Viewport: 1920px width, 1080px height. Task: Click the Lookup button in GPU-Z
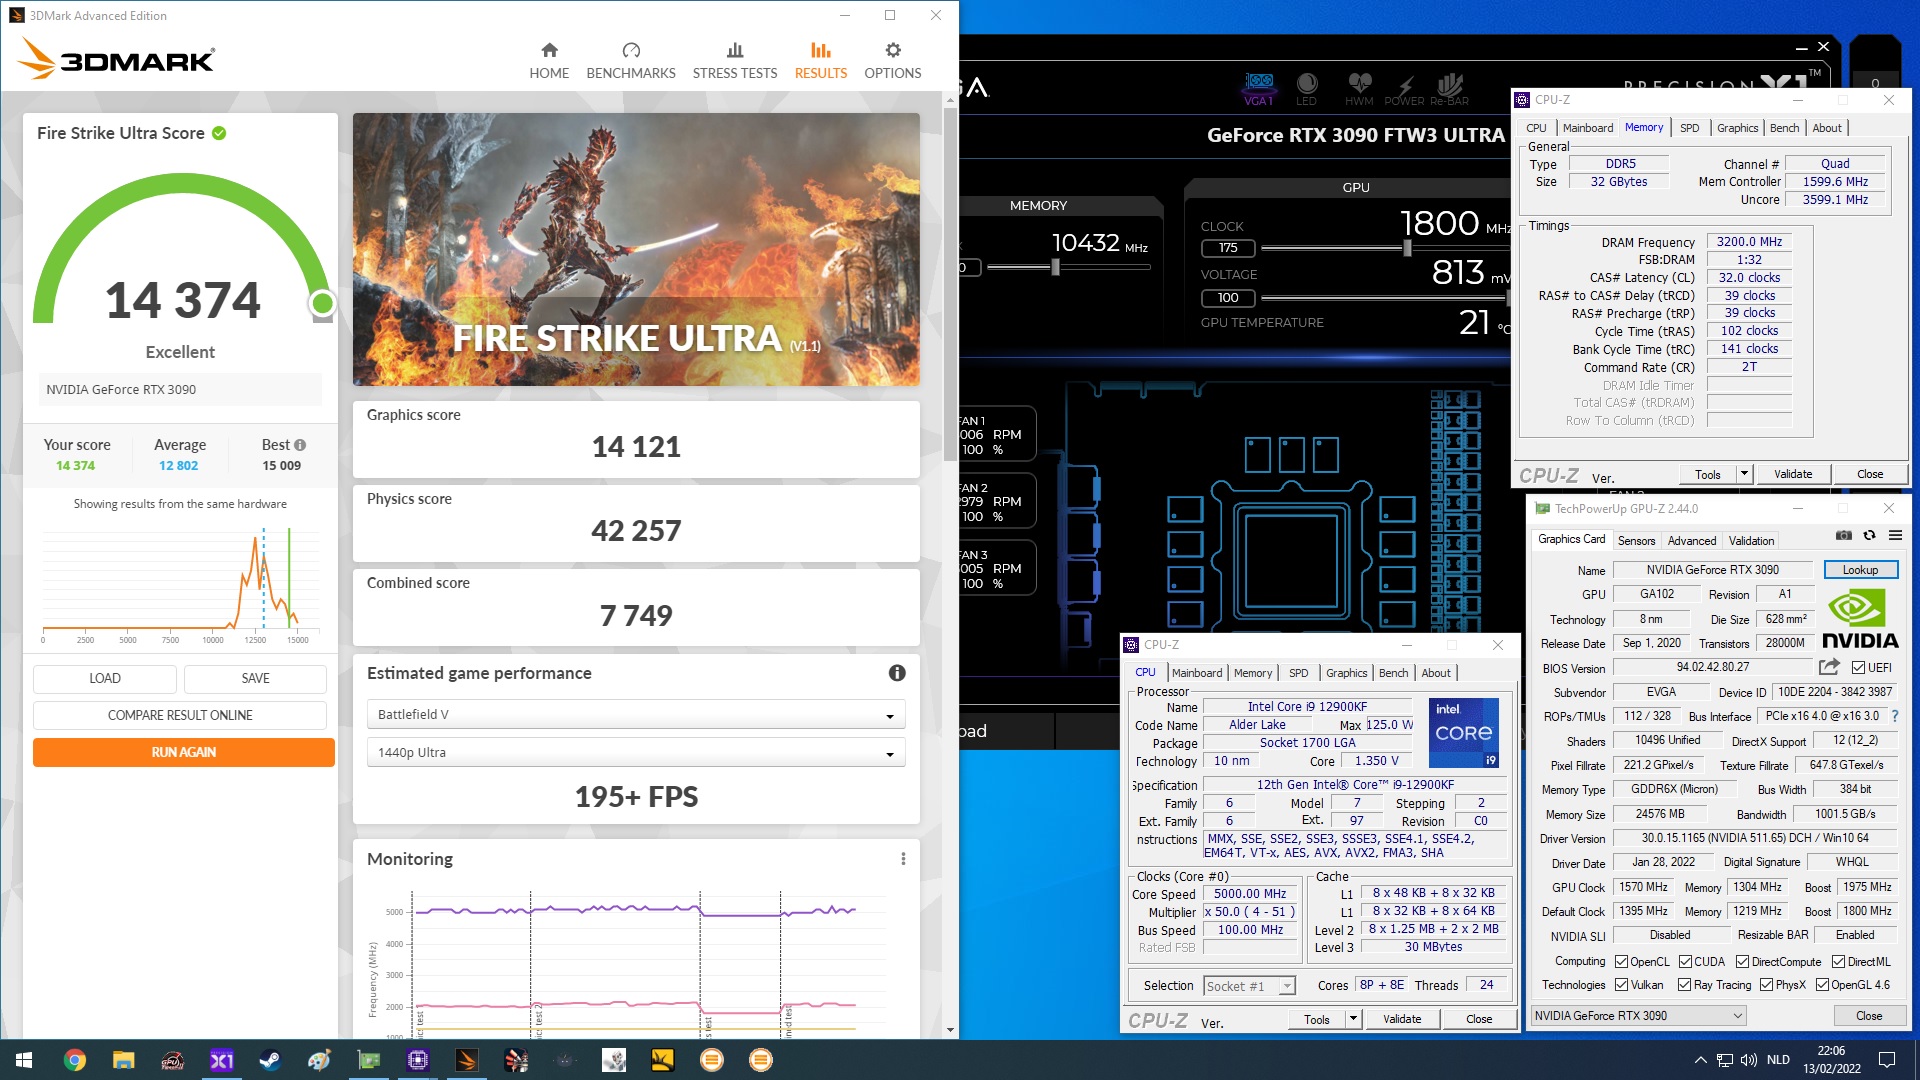click(x=1861, y=569)
